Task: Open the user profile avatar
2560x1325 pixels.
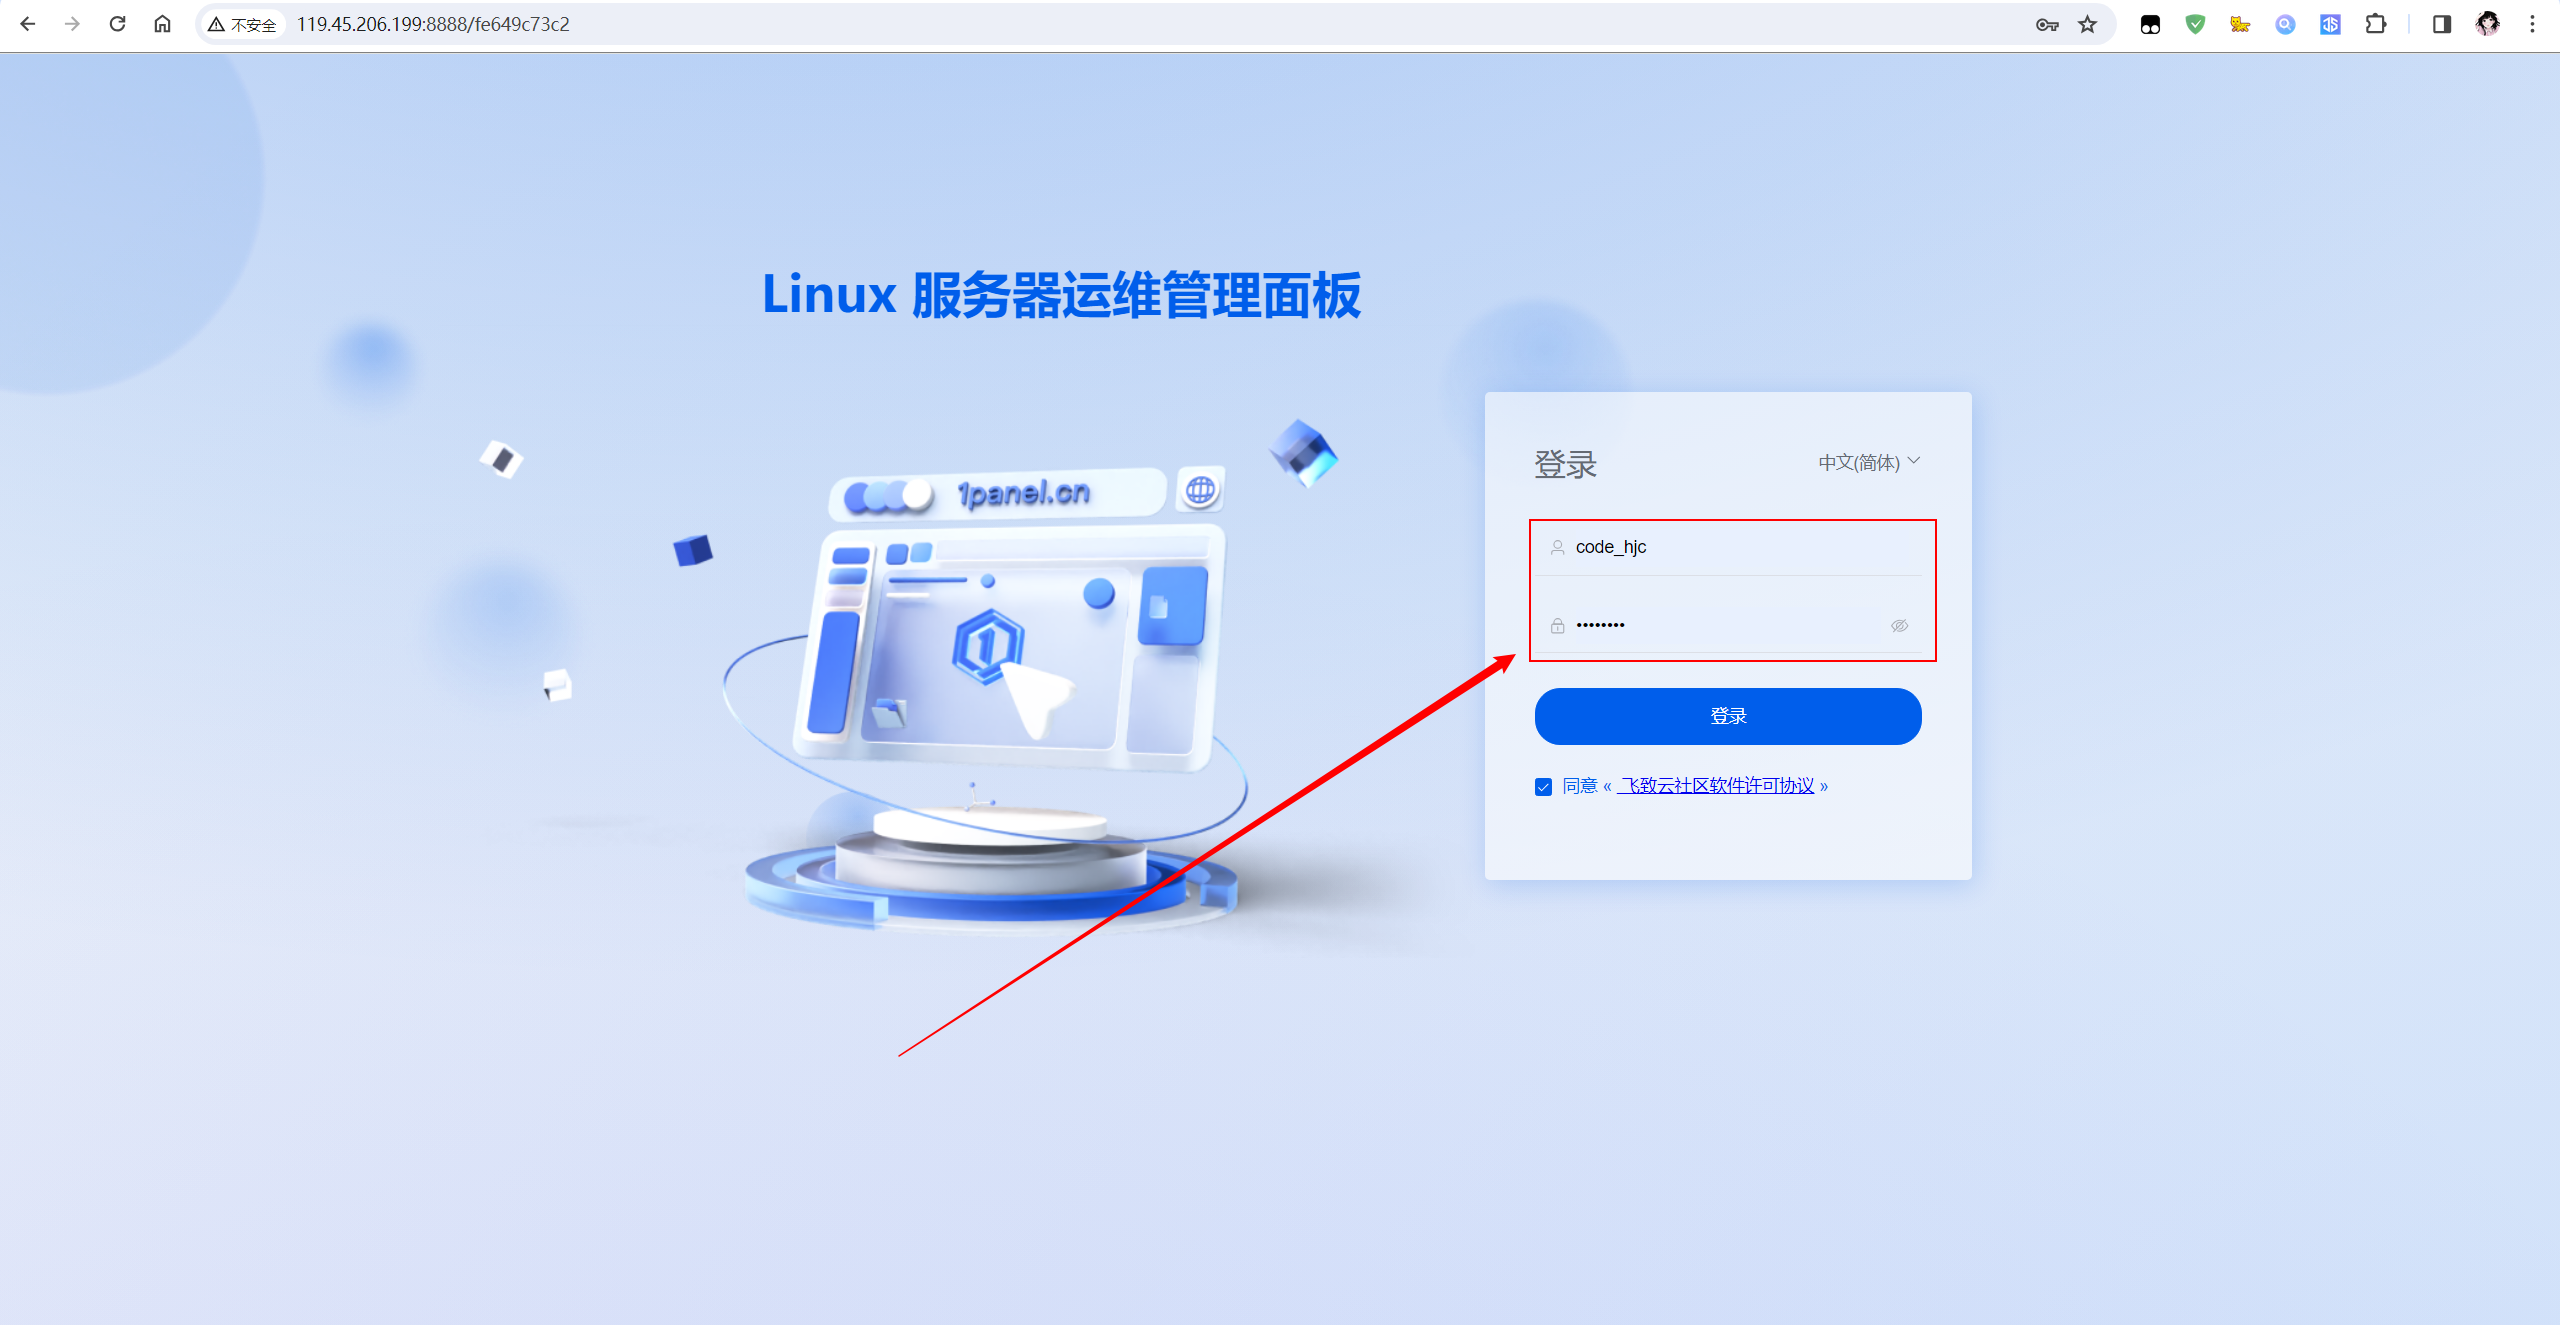Action: point(2487,24)
